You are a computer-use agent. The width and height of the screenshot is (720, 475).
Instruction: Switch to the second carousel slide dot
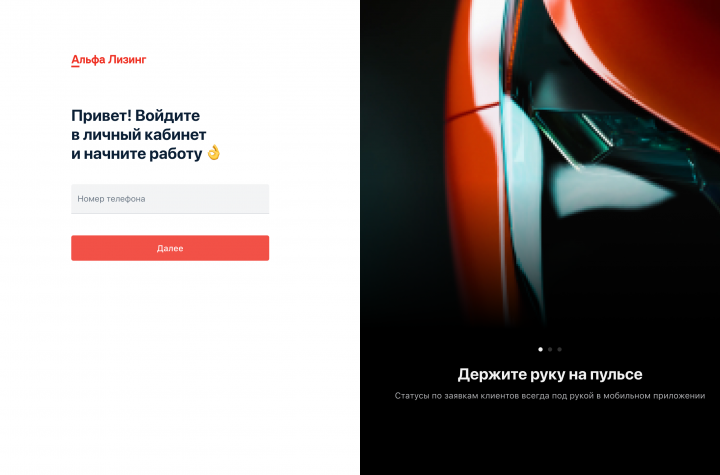click(550, 350)
